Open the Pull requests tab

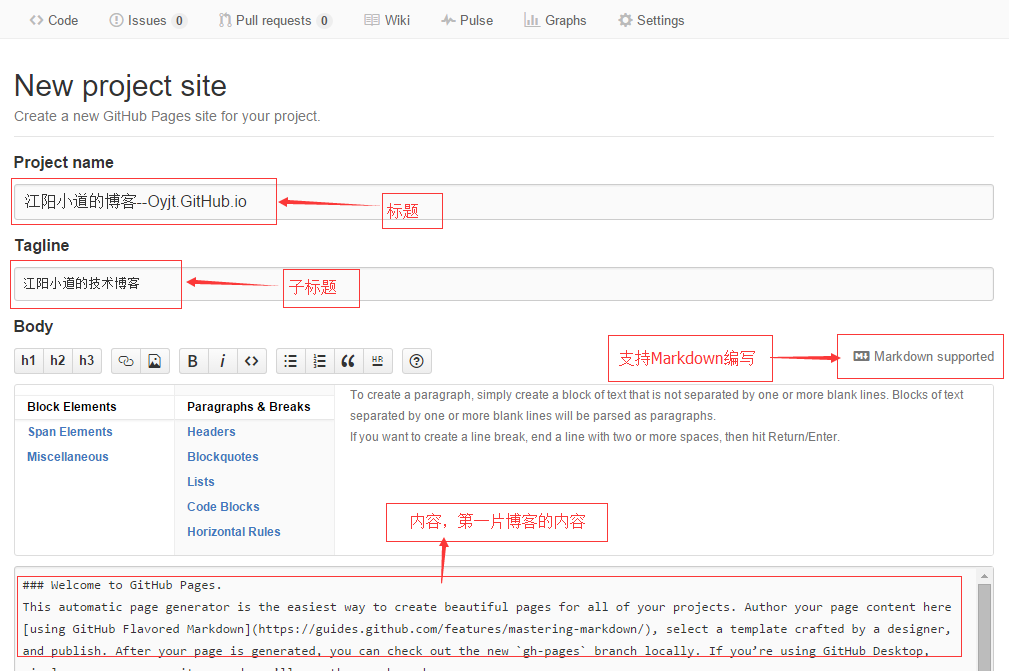coord(275,21)
